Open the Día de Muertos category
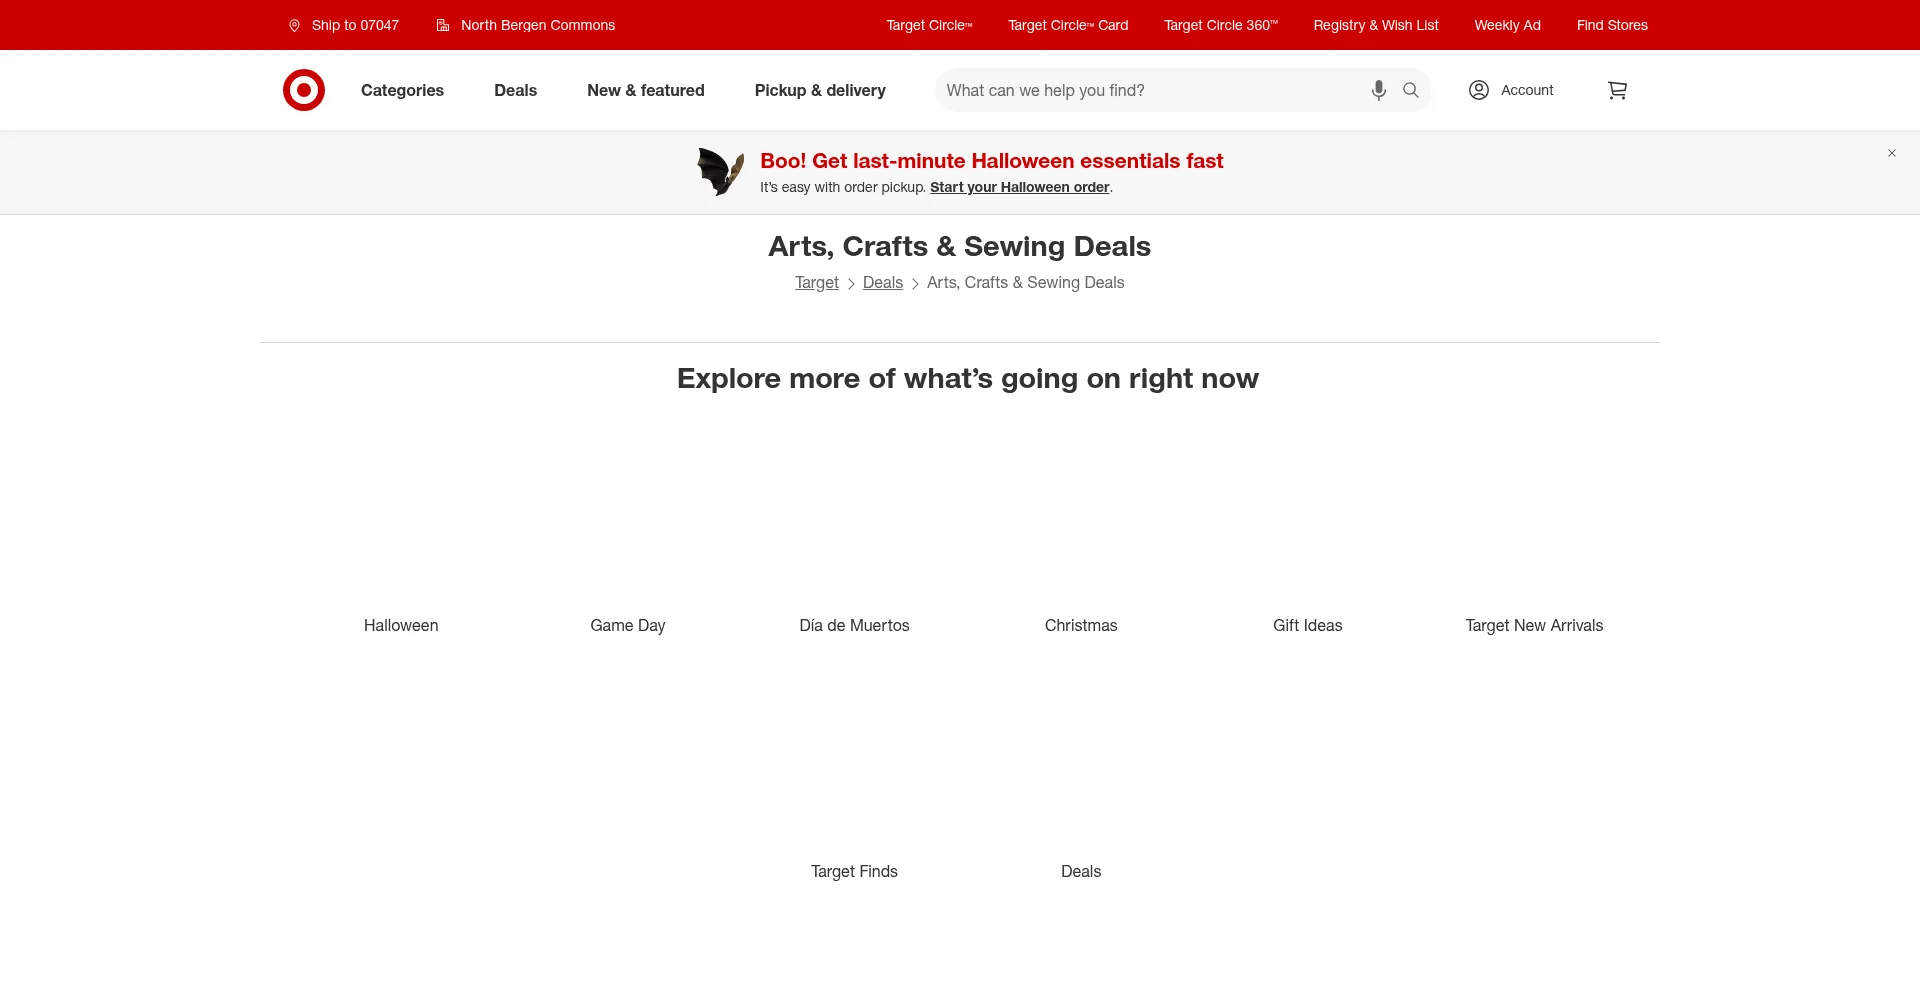The height and width of the screenshot is (993, 1920). coord(855,625)
